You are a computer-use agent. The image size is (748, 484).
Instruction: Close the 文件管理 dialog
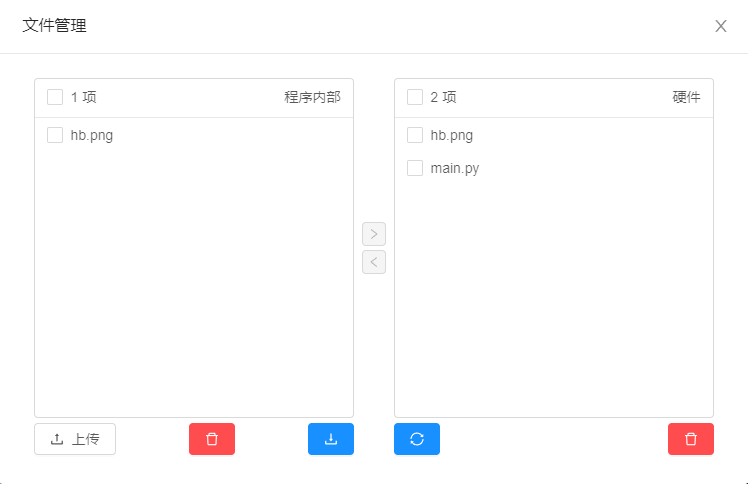point(721,26)
